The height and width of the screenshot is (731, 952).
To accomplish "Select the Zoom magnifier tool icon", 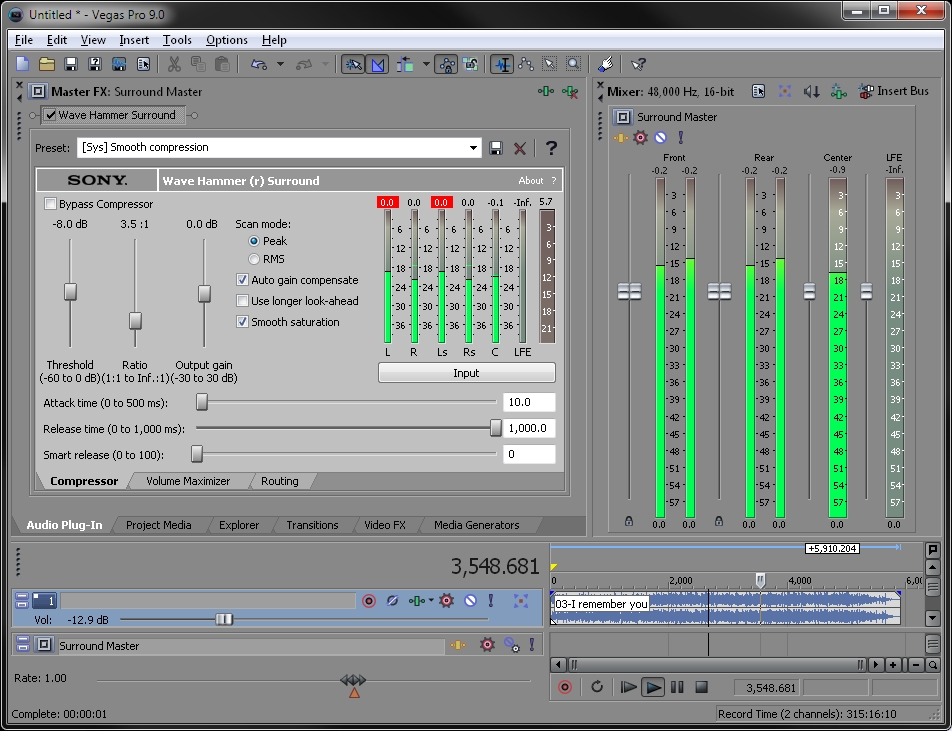I will [573, 64].
